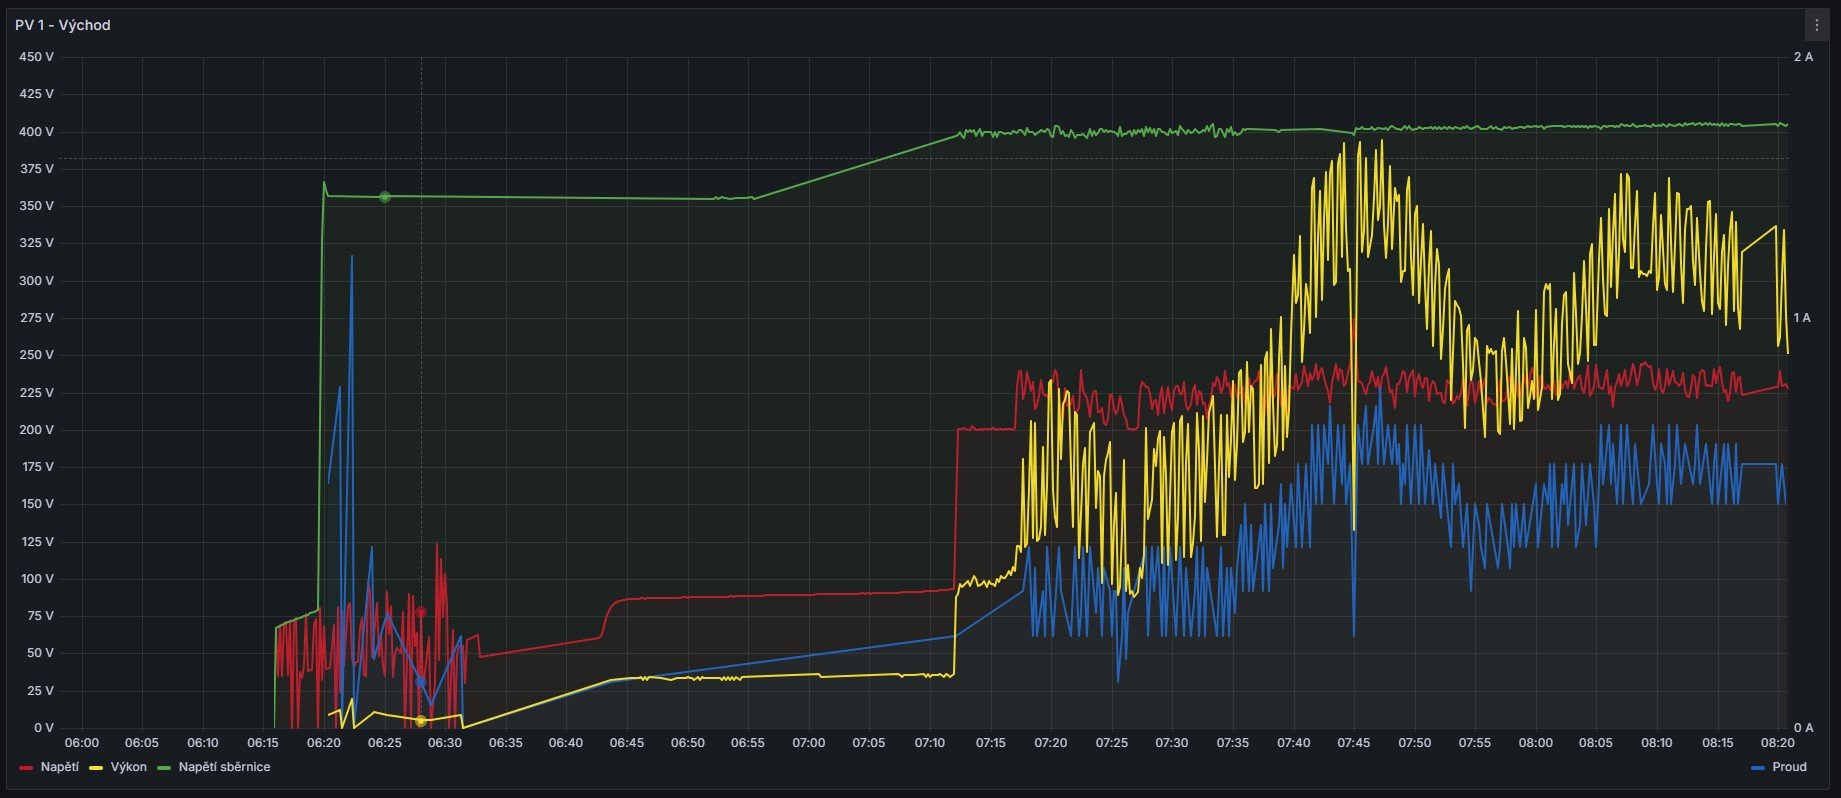Click the 450 V axis label
This screenshot has width=1841, height=798.
pyautogui.click(x=37, y=57)
